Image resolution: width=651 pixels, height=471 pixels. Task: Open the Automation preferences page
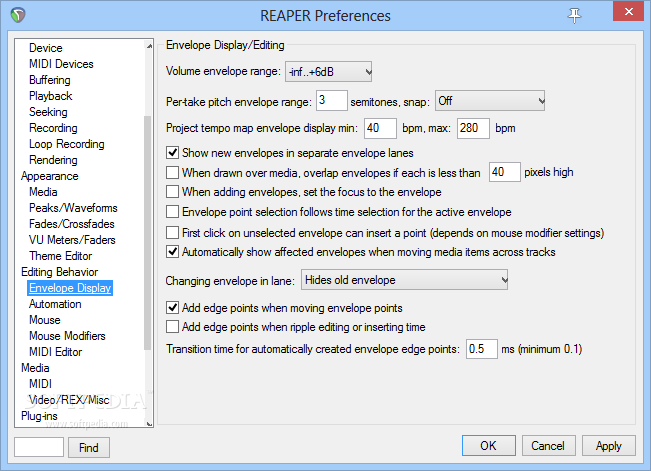coord(55,304)
